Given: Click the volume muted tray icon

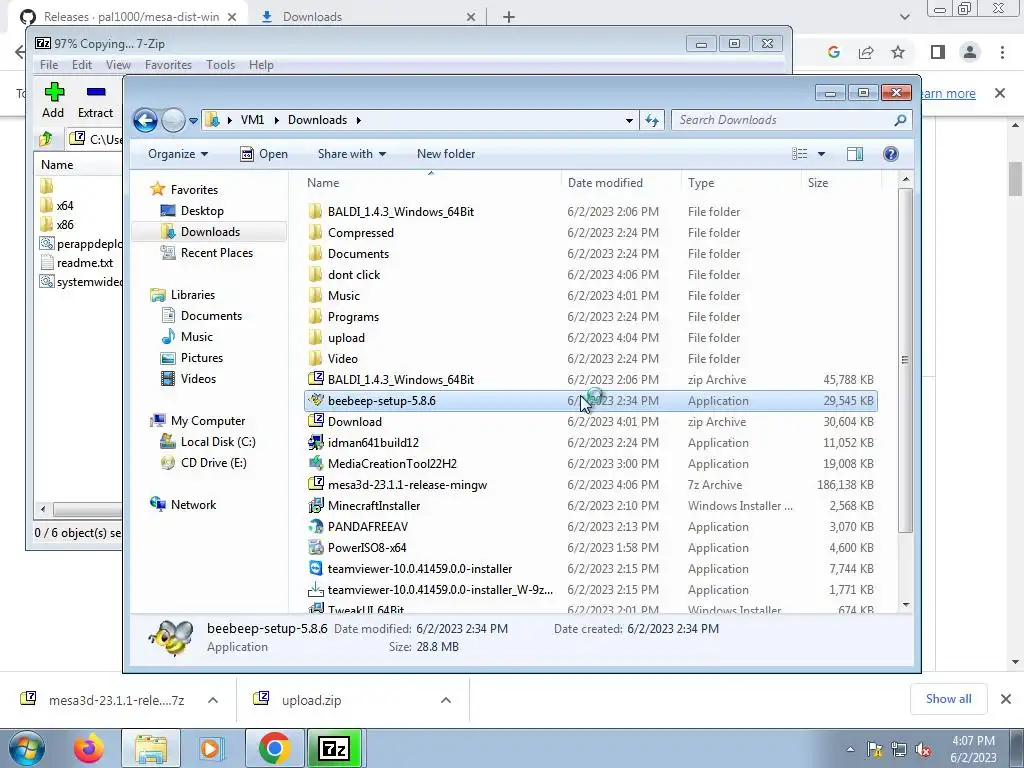Looking at the screenshot, I should [923, 749].
